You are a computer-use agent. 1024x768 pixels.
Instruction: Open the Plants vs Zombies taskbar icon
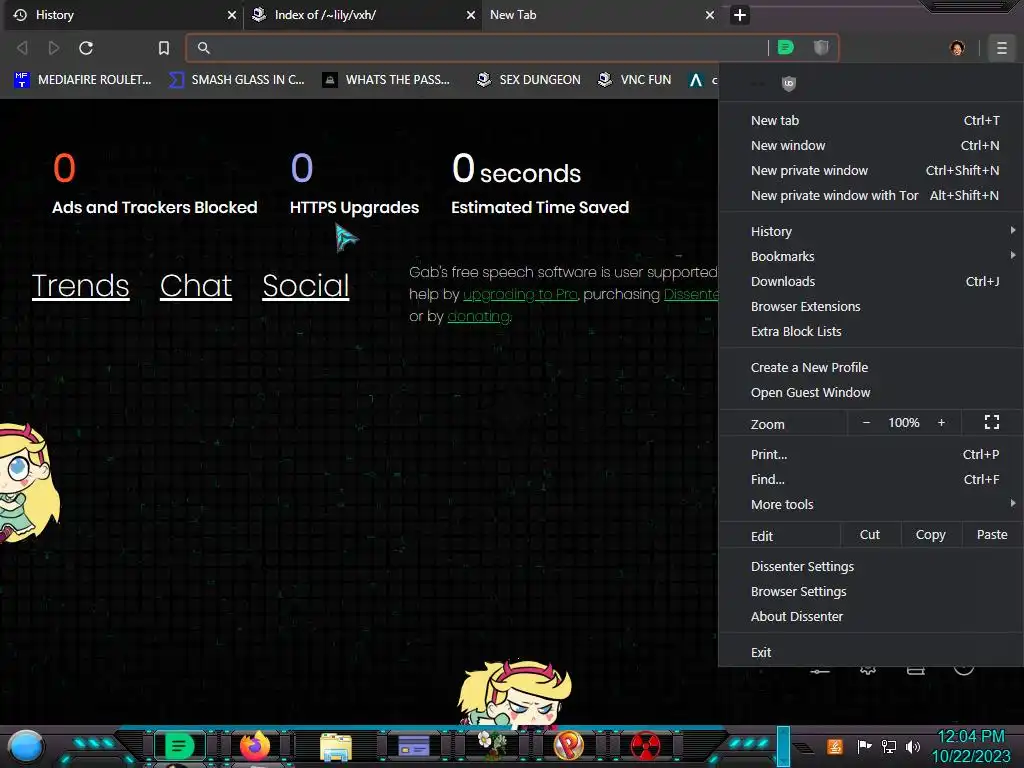[491, 746]
